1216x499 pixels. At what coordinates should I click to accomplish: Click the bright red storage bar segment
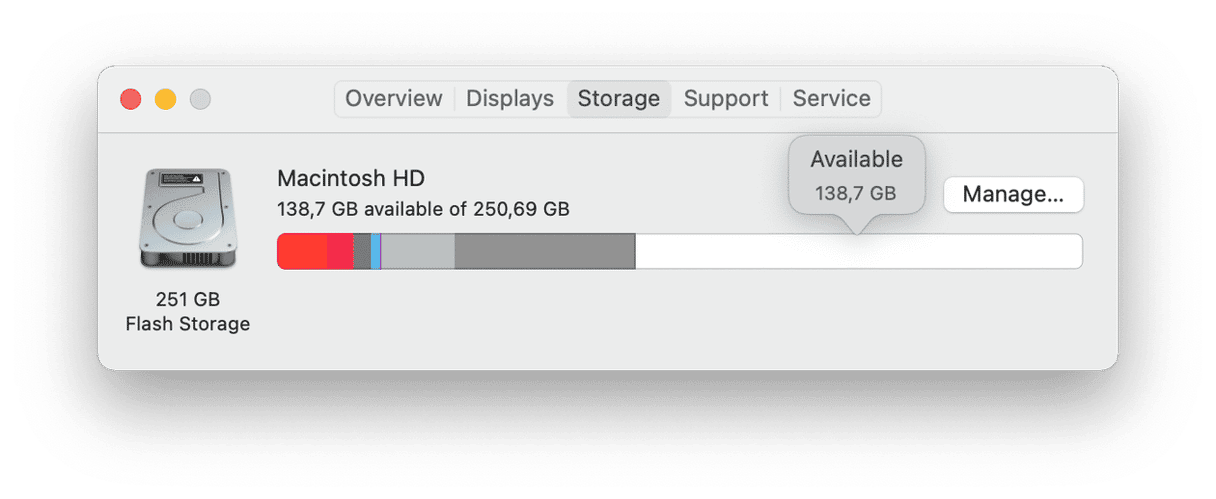[302, 251]
